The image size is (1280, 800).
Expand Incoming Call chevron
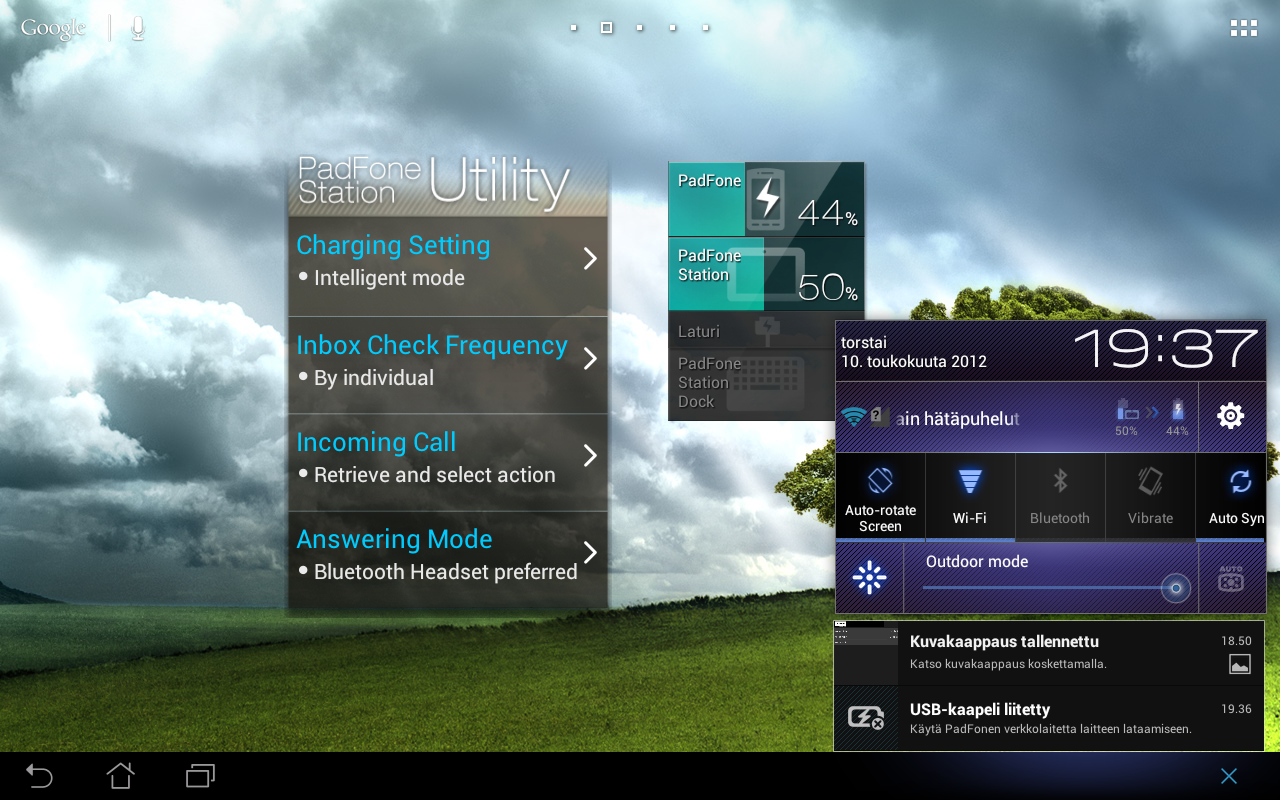point(590,455)
